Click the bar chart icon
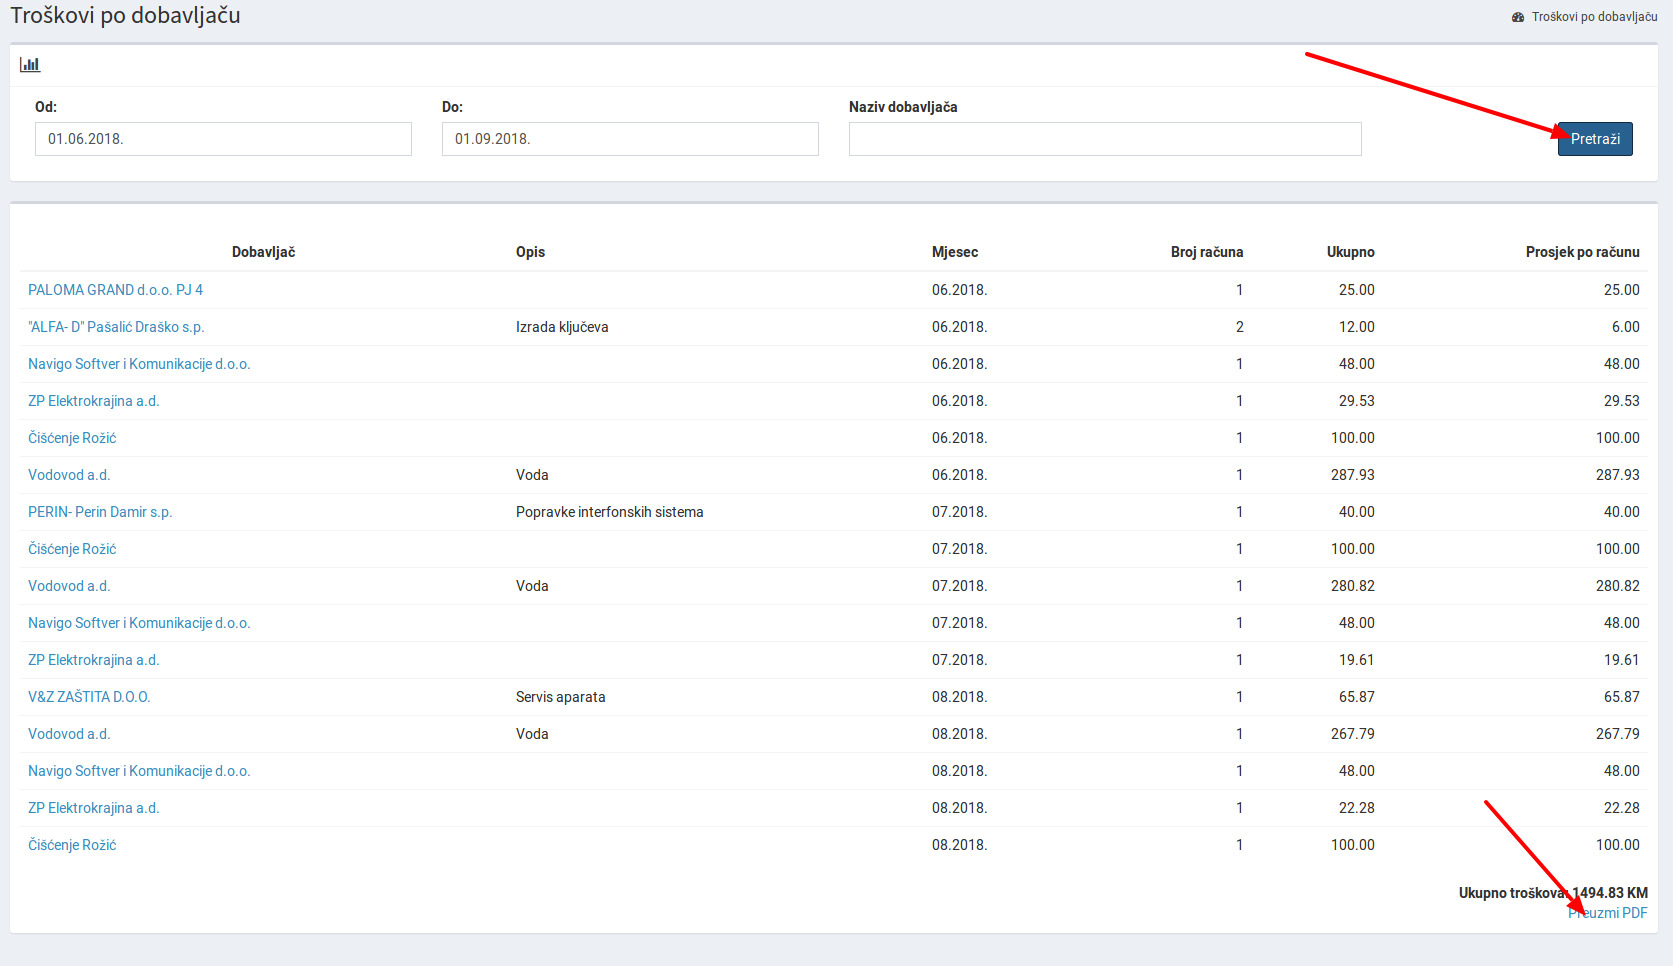Screen dimensions: 1673x966 (30, 65)
